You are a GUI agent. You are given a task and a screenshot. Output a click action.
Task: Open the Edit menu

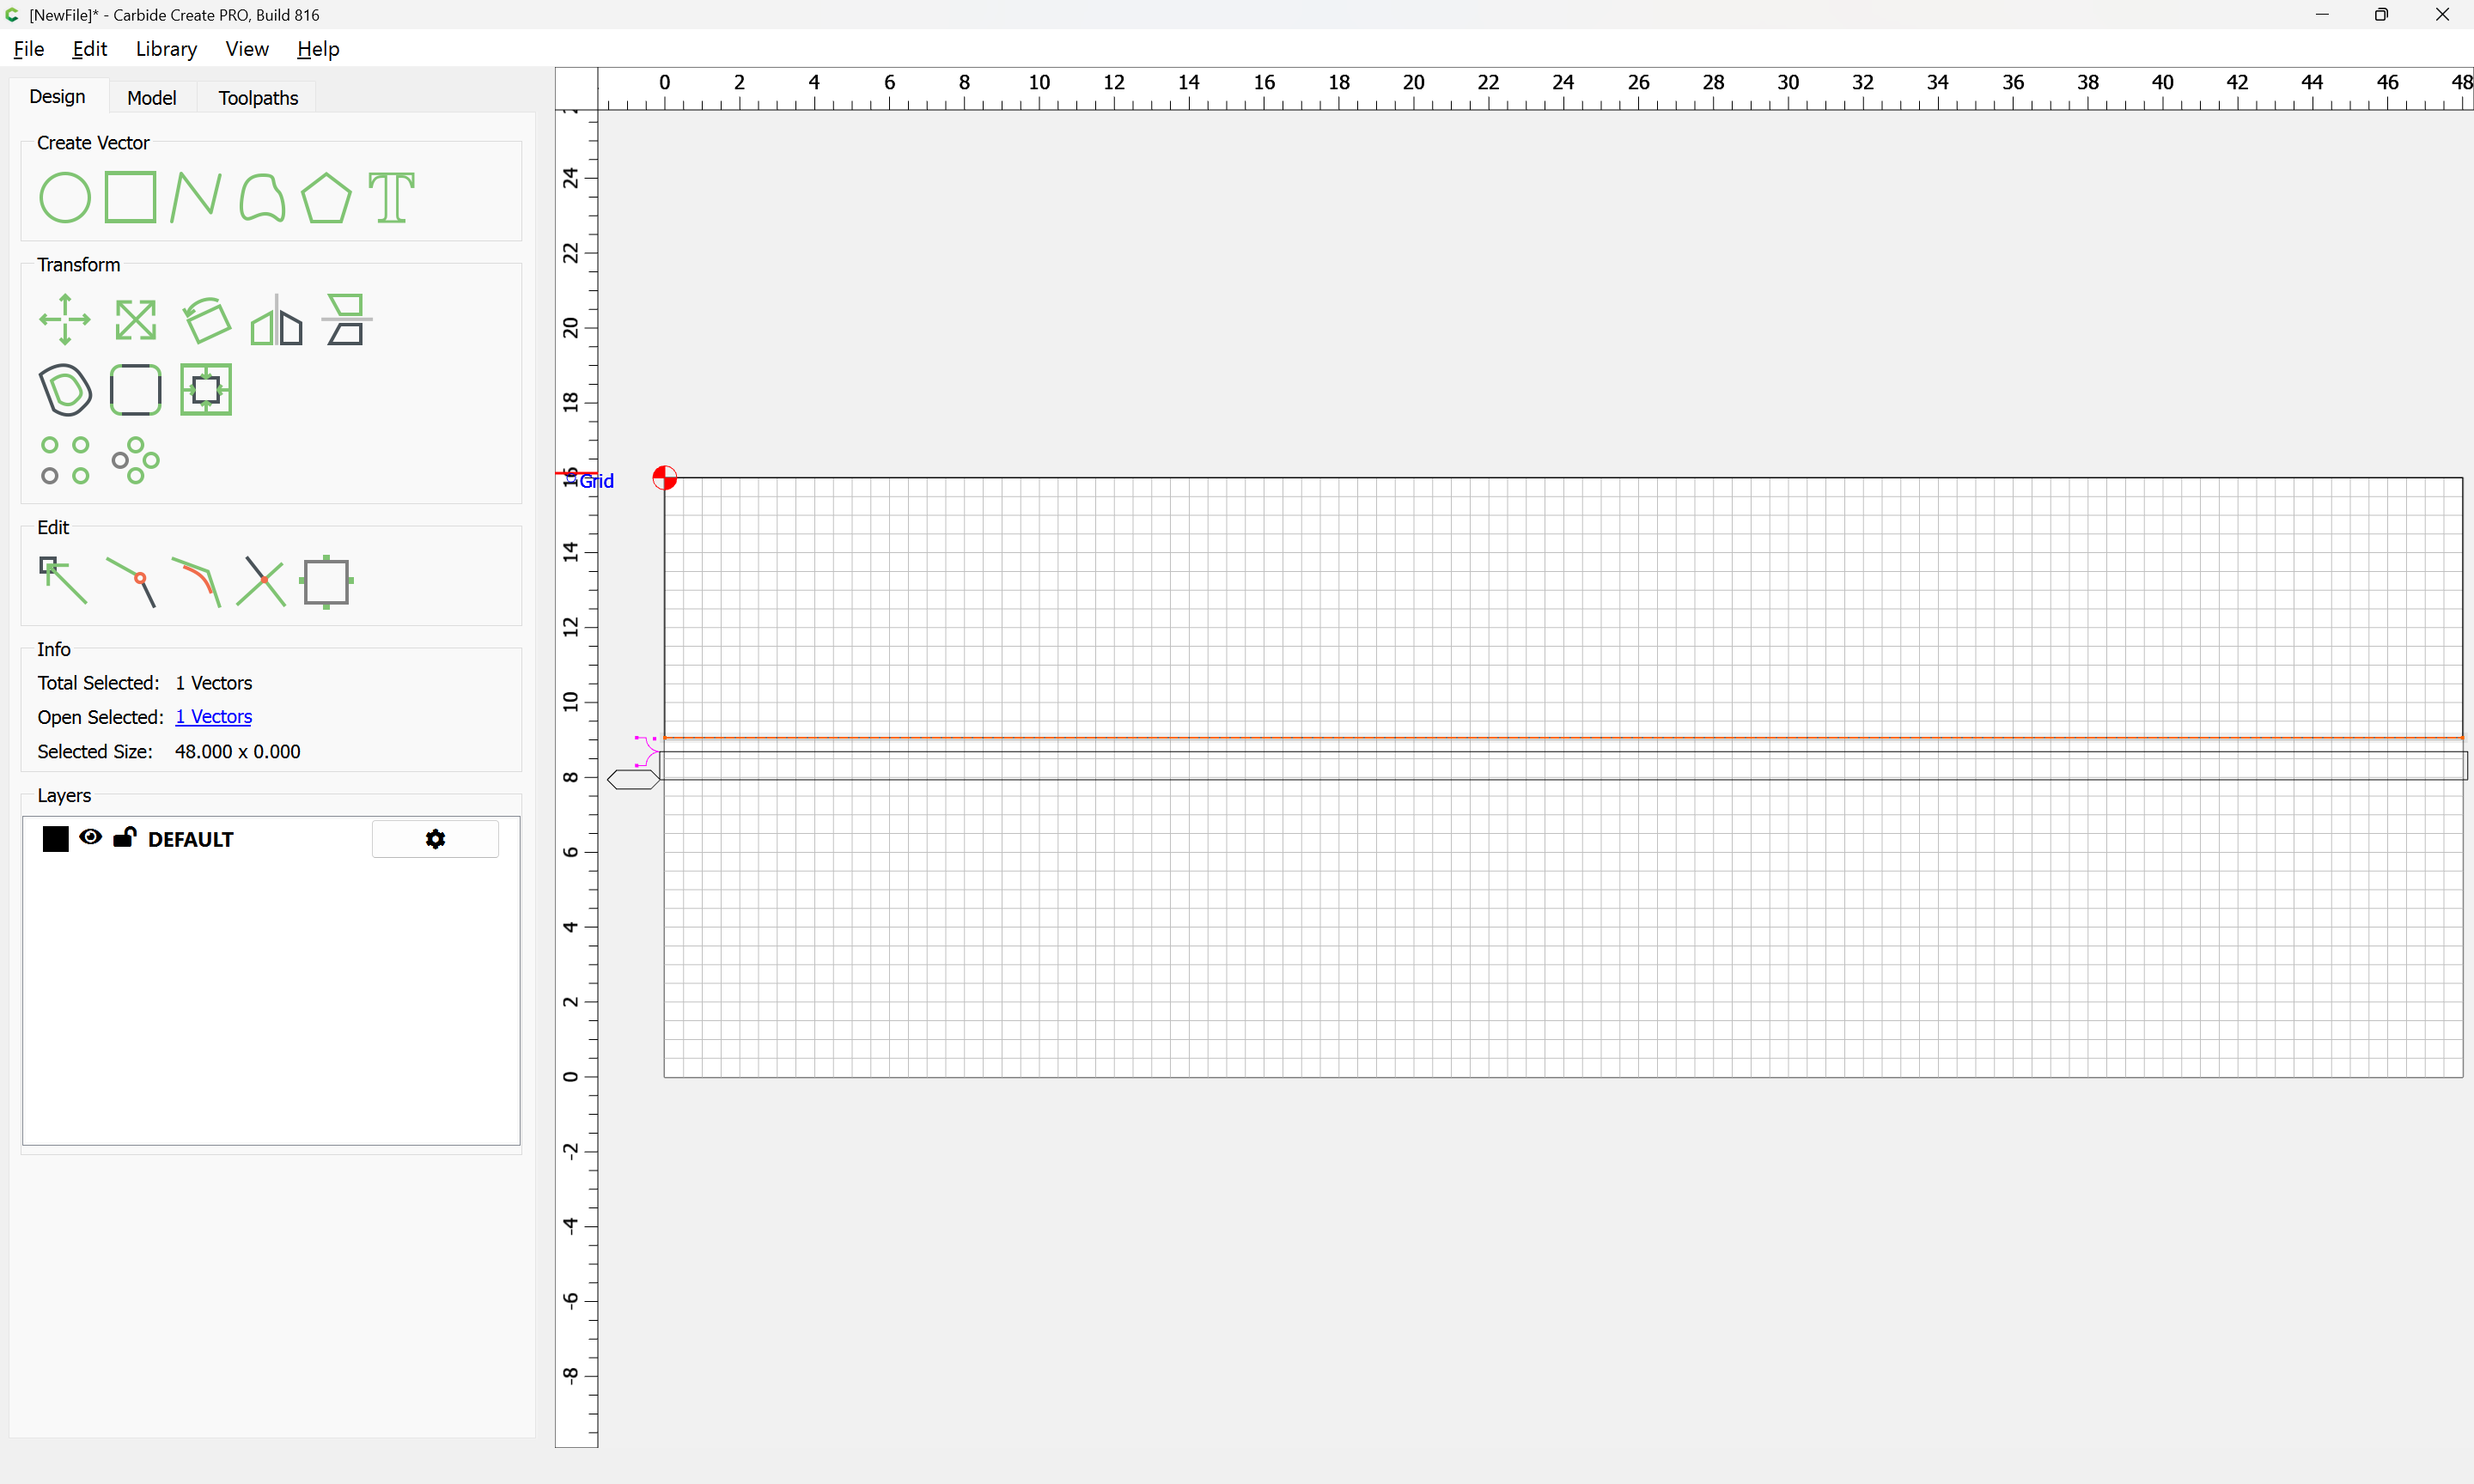90,49
